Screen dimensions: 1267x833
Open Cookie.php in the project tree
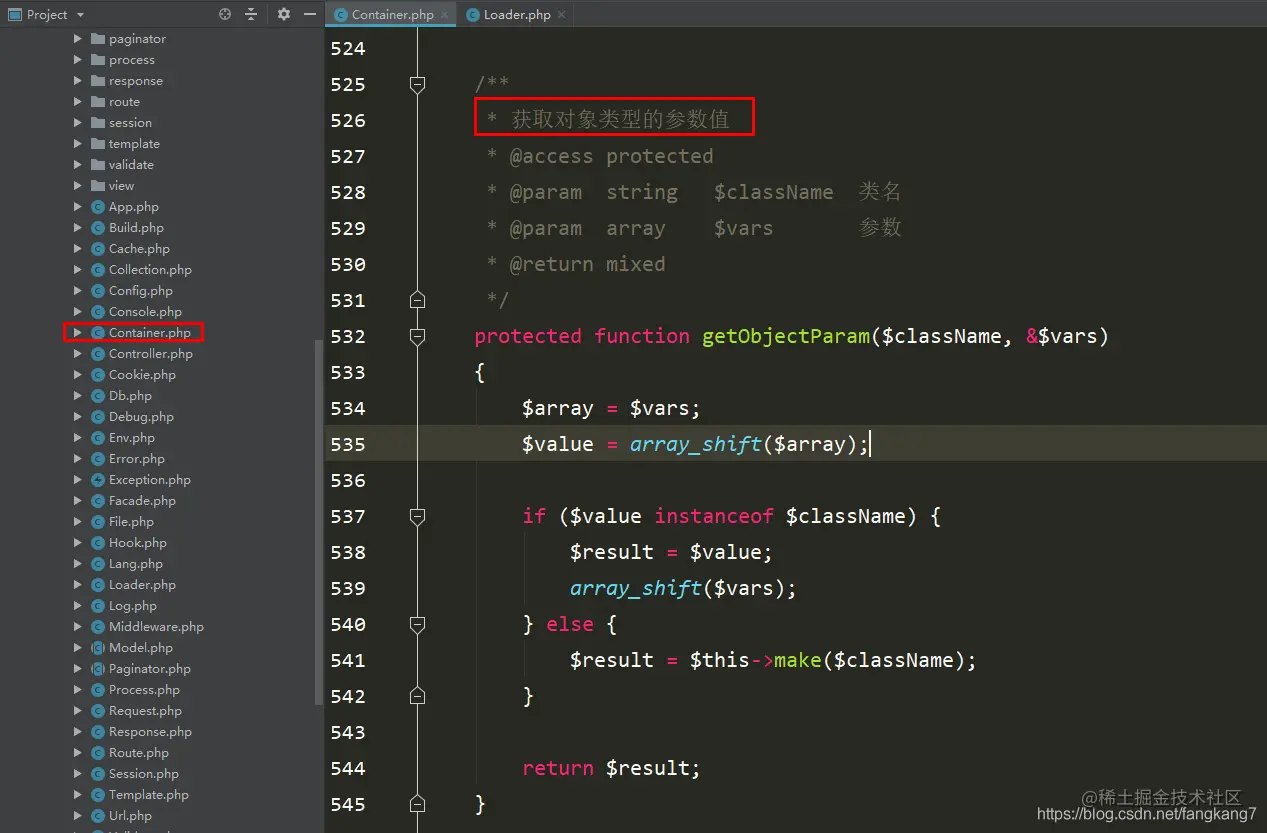pos(142,375)
